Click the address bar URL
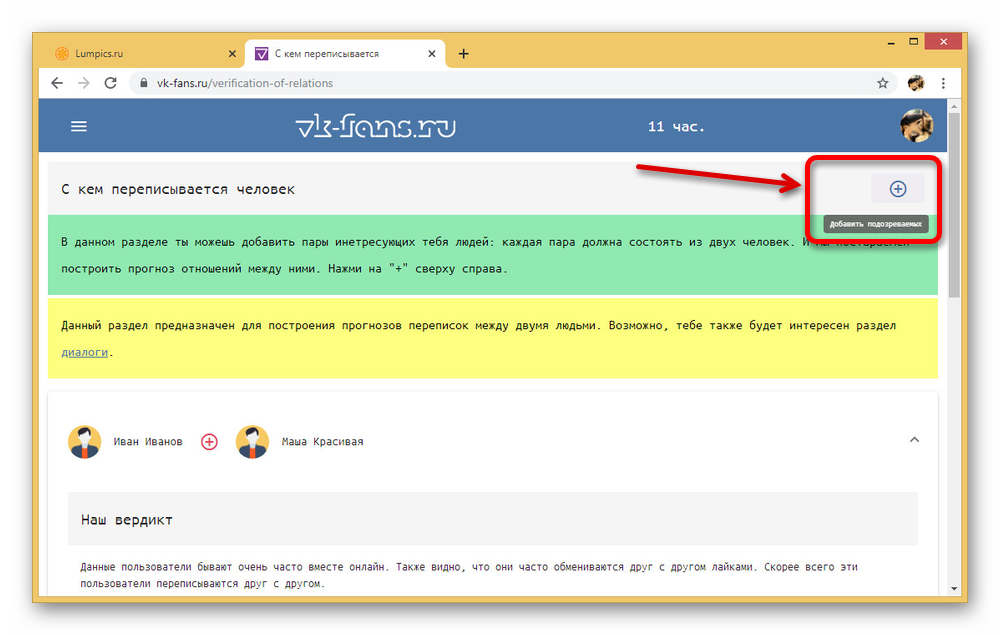Viewport: 1000px width, 635px height. pos(245,83)
